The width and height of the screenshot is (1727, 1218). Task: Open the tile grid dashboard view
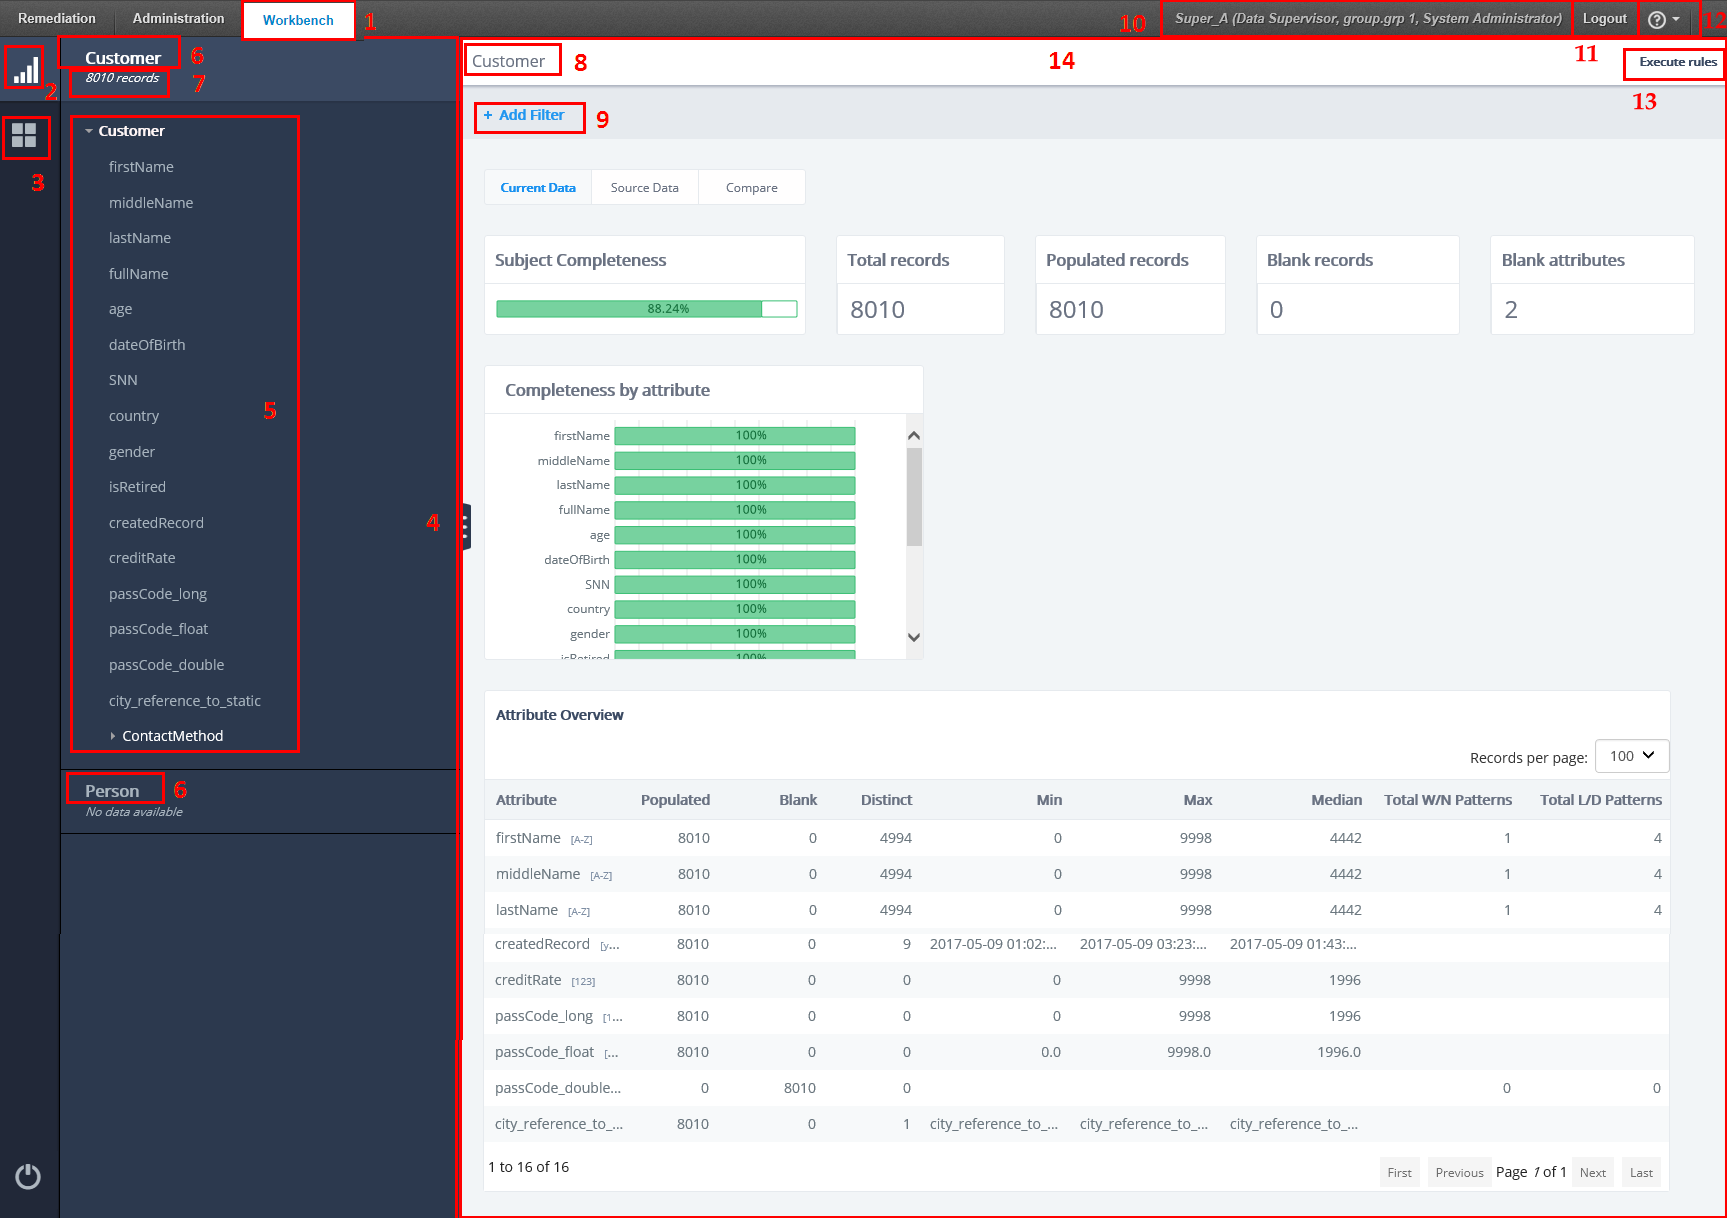click(x=24, y=135)
